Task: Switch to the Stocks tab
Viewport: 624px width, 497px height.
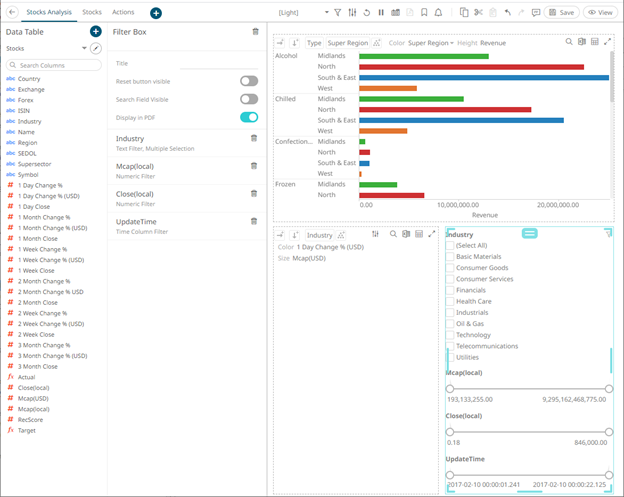Action: point(92,12)
